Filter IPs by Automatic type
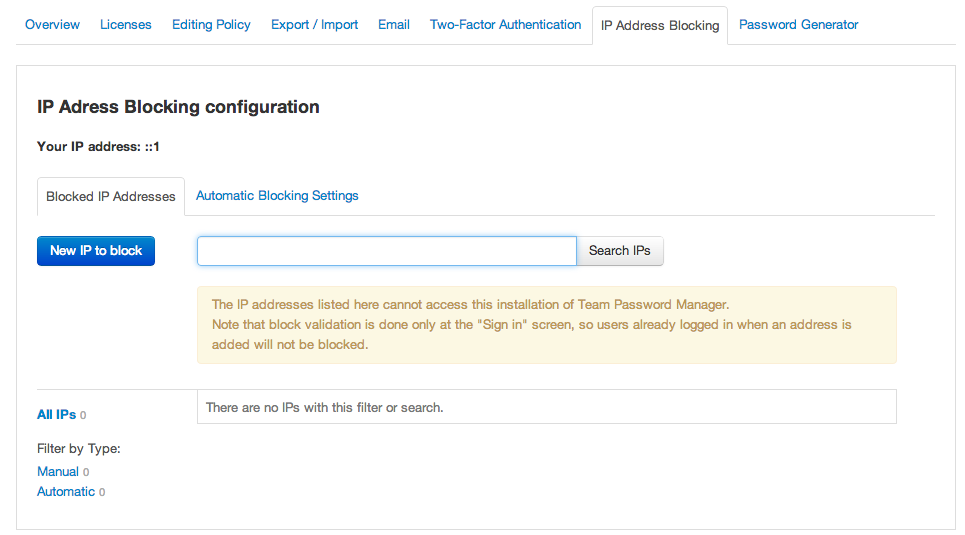The height and width of the screenshot is (535, 965). click(66, 492)
